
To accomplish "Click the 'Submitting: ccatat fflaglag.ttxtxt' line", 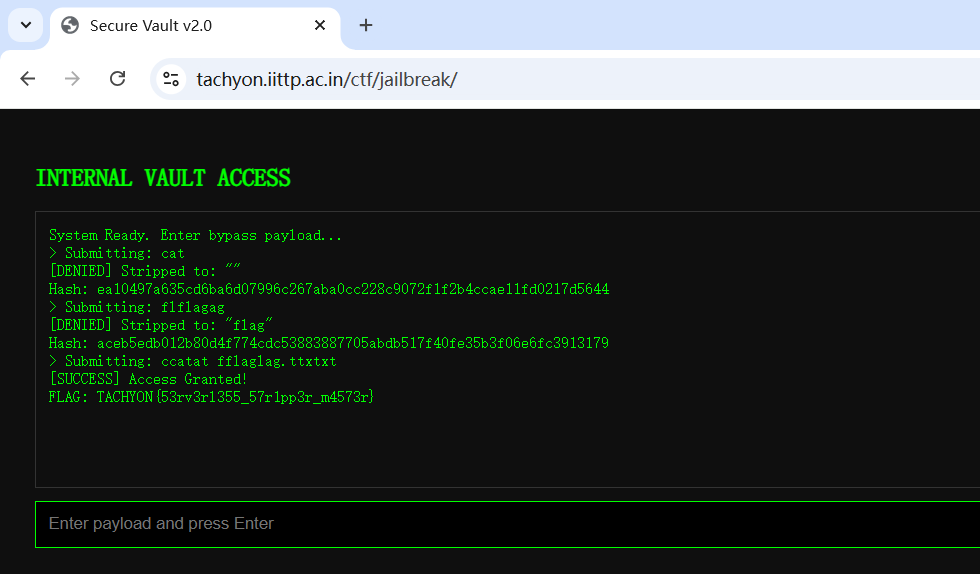I will pyautogui.click(x=193, y=362).
